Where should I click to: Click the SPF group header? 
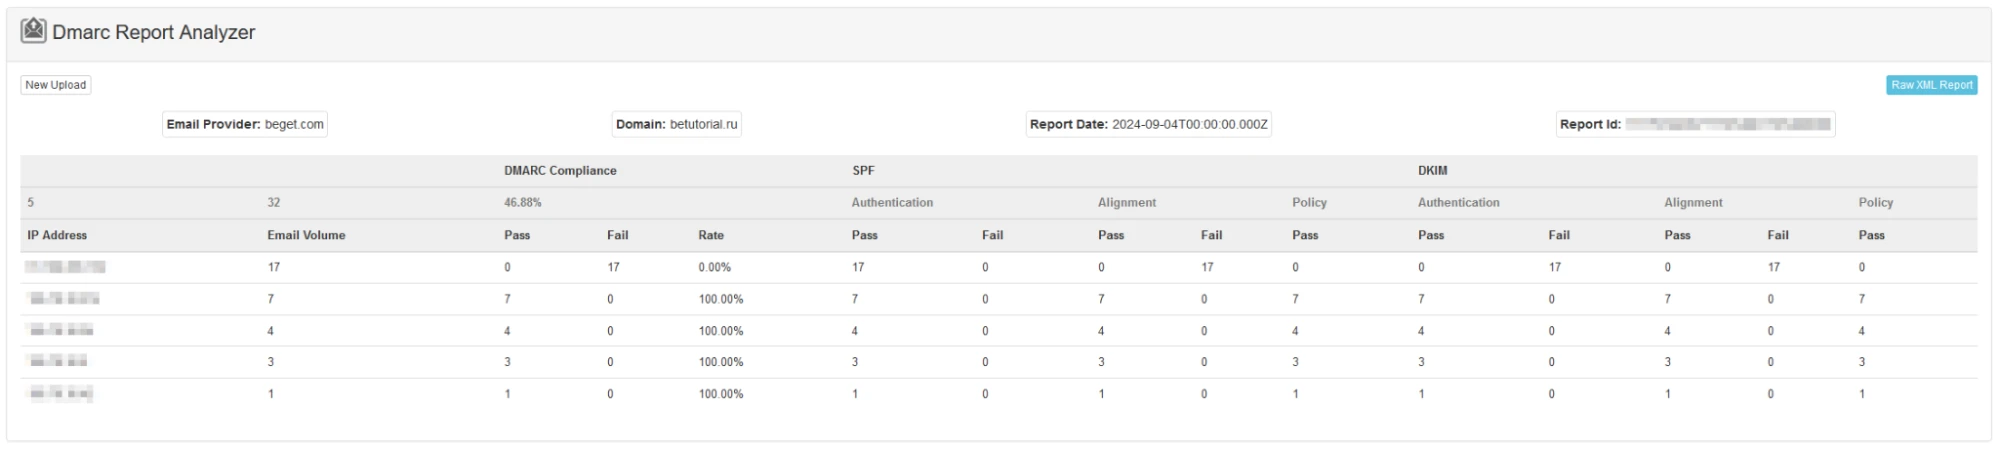[x=863, y=171]
